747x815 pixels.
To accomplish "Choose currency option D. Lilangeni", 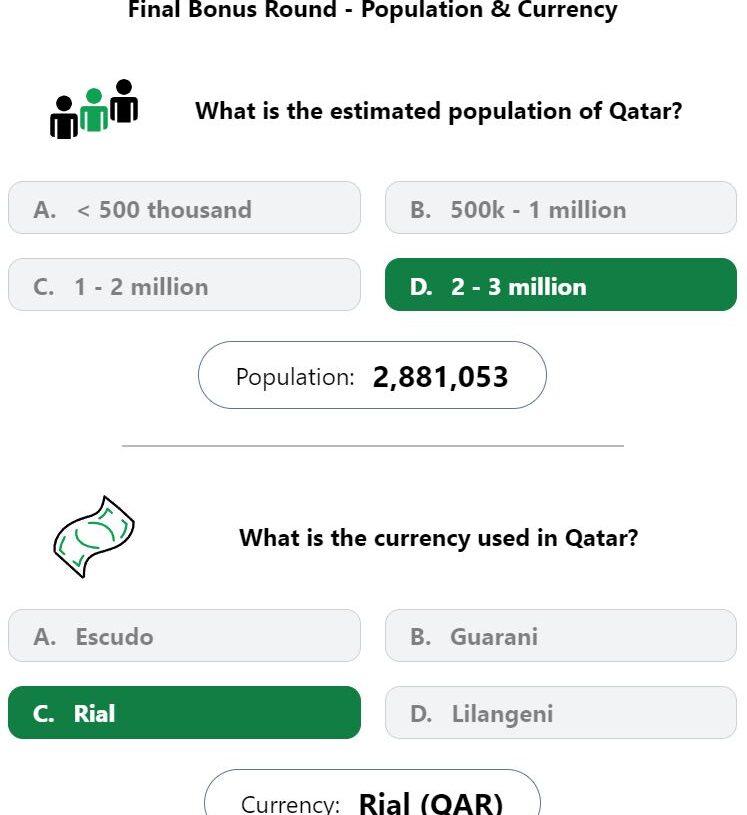I will [561, 713].
